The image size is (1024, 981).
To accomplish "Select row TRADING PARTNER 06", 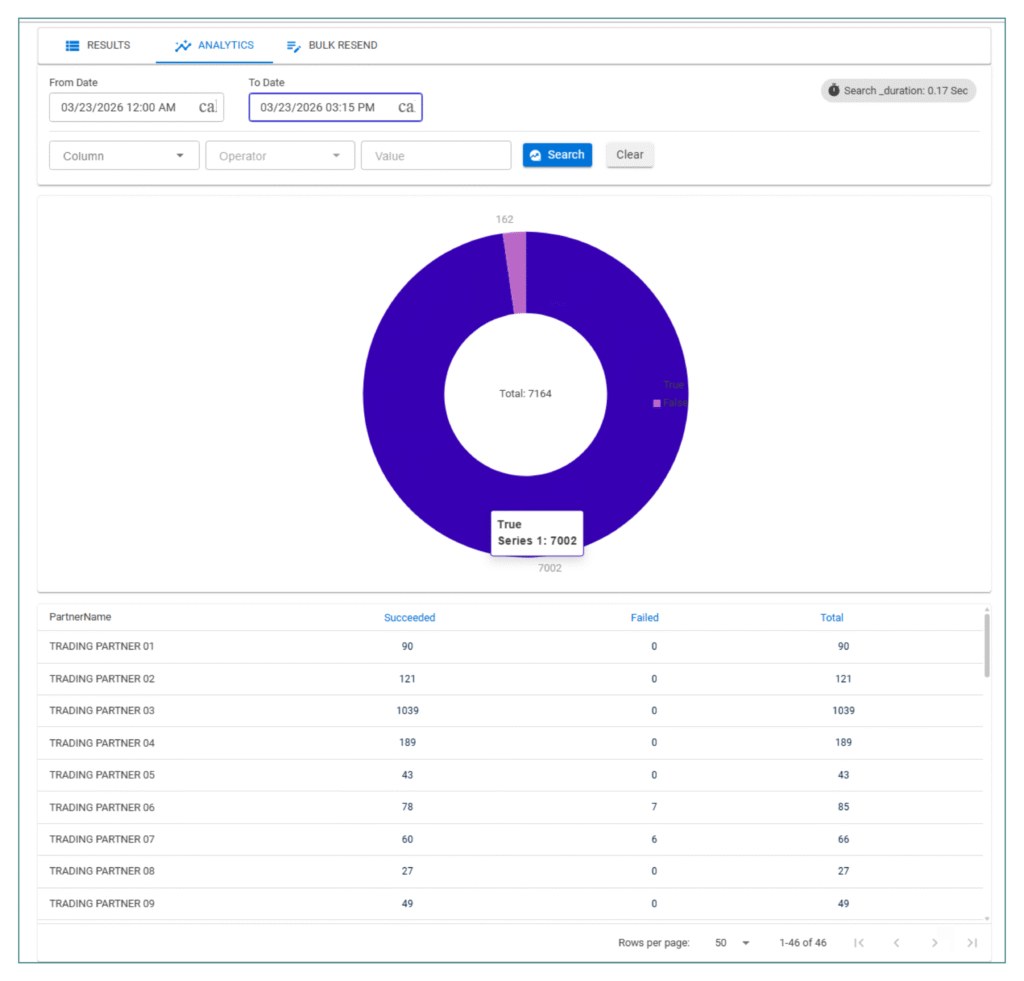I will [511, 807].
